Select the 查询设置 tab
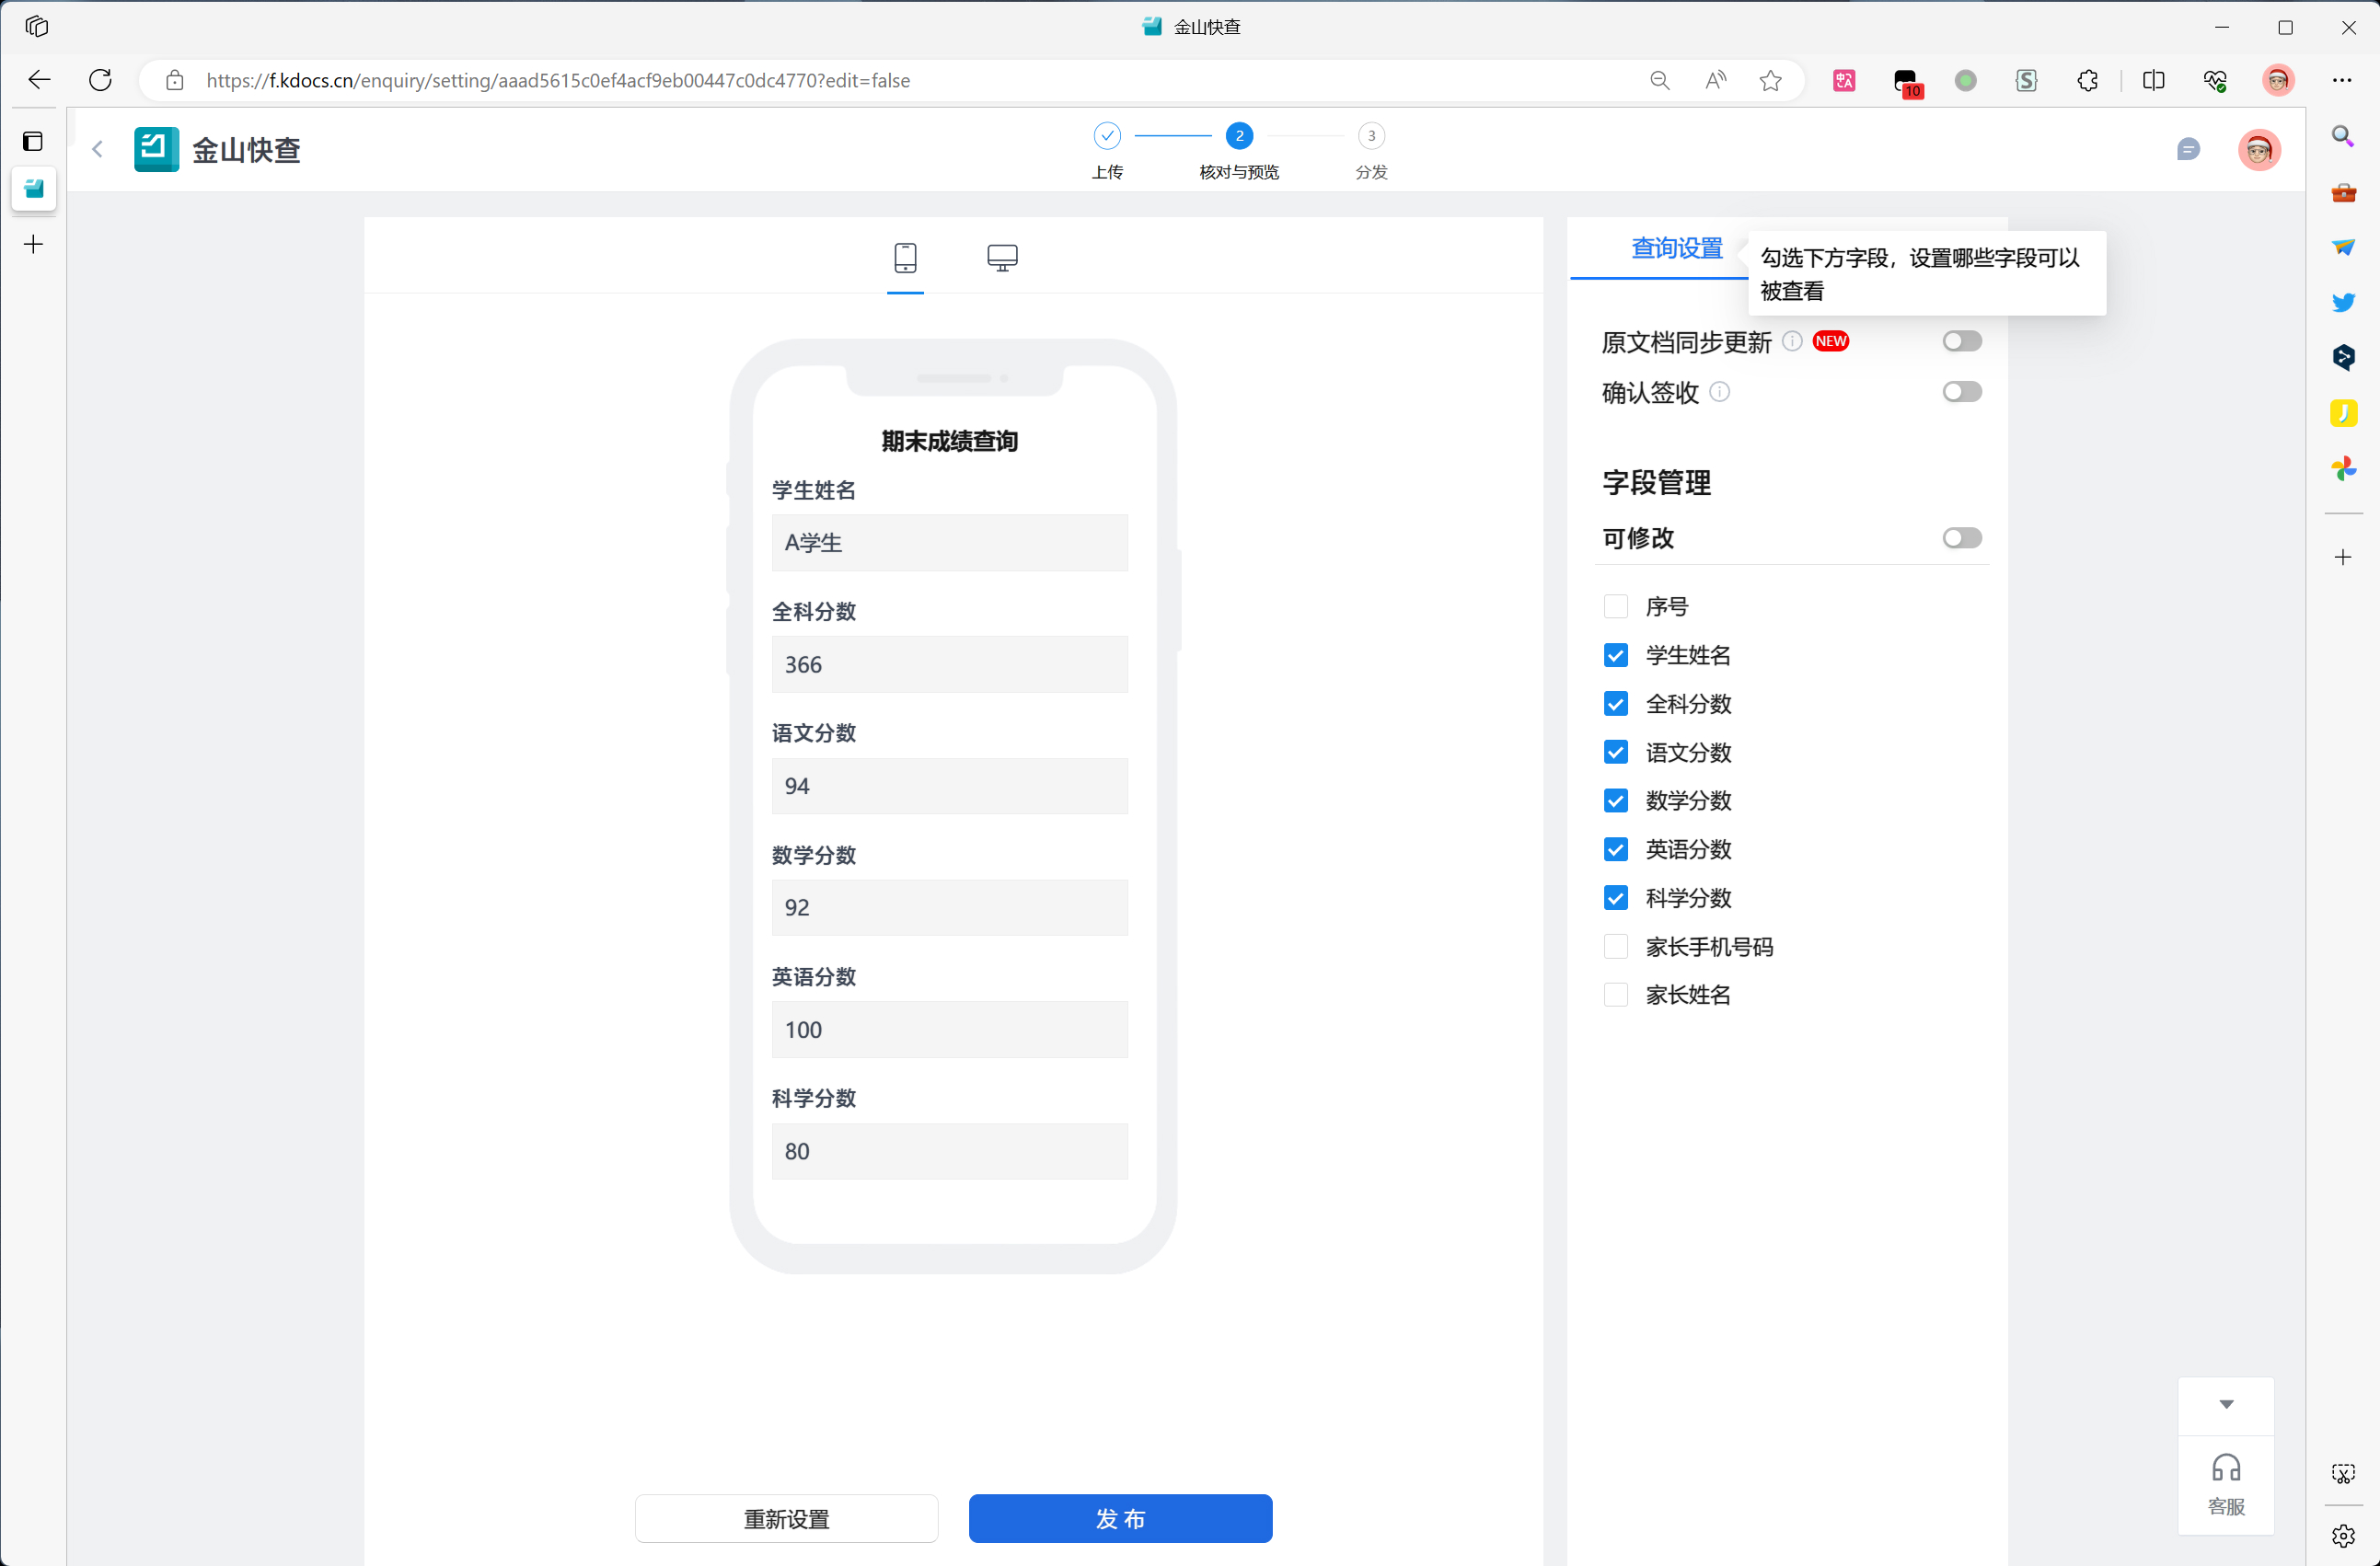The height and width of the screenshot is (1566, 2380). [1676, 248]
